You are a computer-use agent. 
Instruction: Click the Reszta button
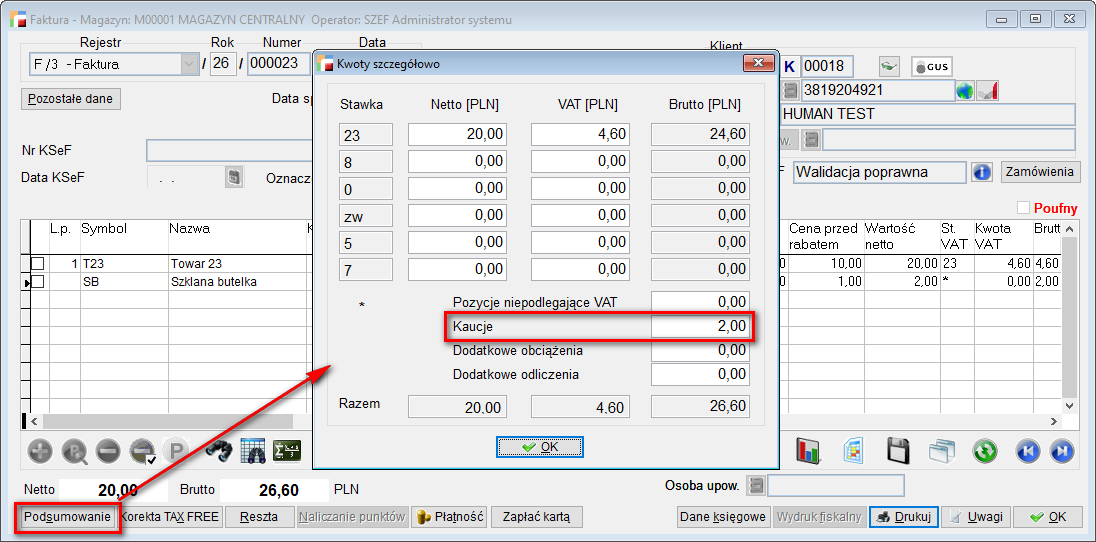259,517
